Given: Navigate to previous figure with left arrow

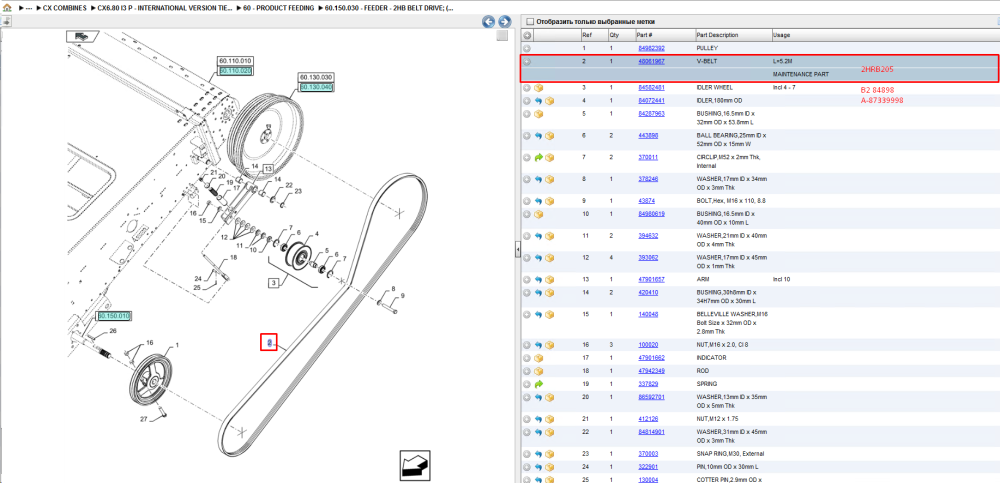Looking at the screenshot, I should pos(489,21).
